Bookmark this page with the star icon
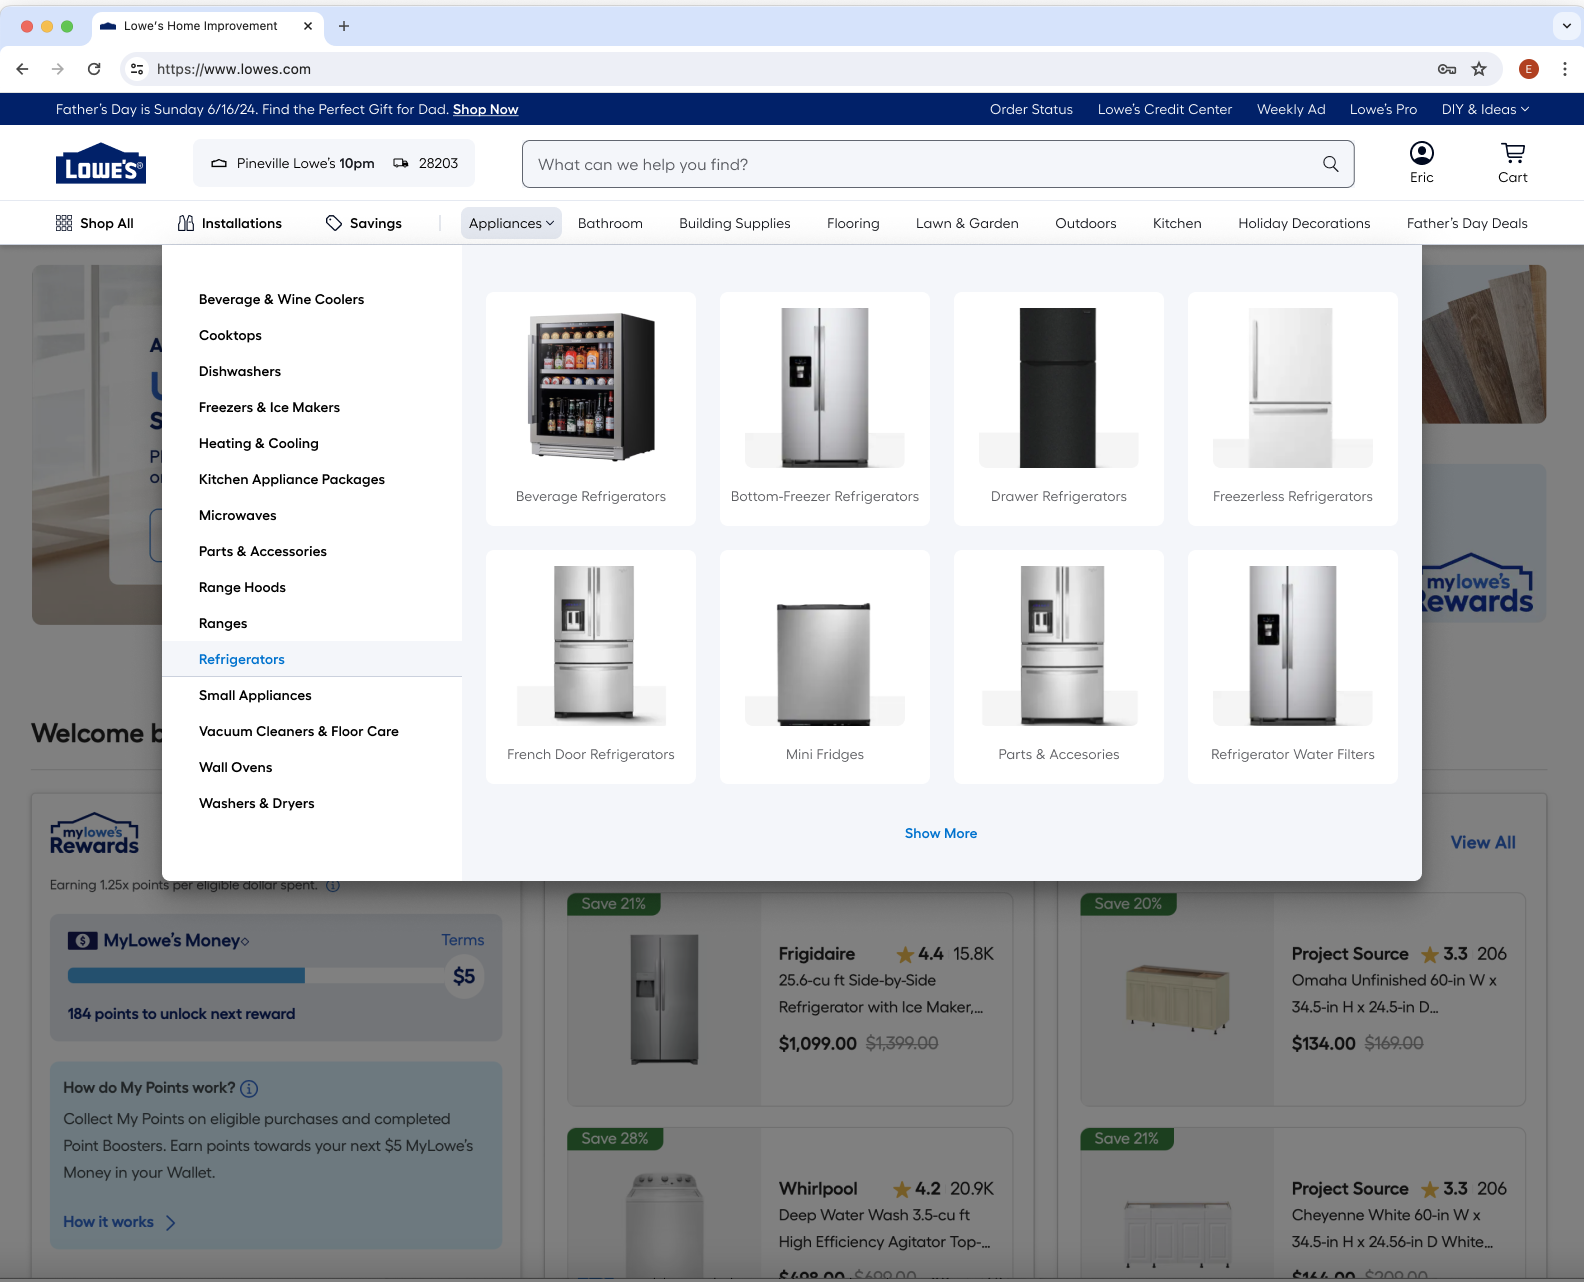 tap(1479, 69)
